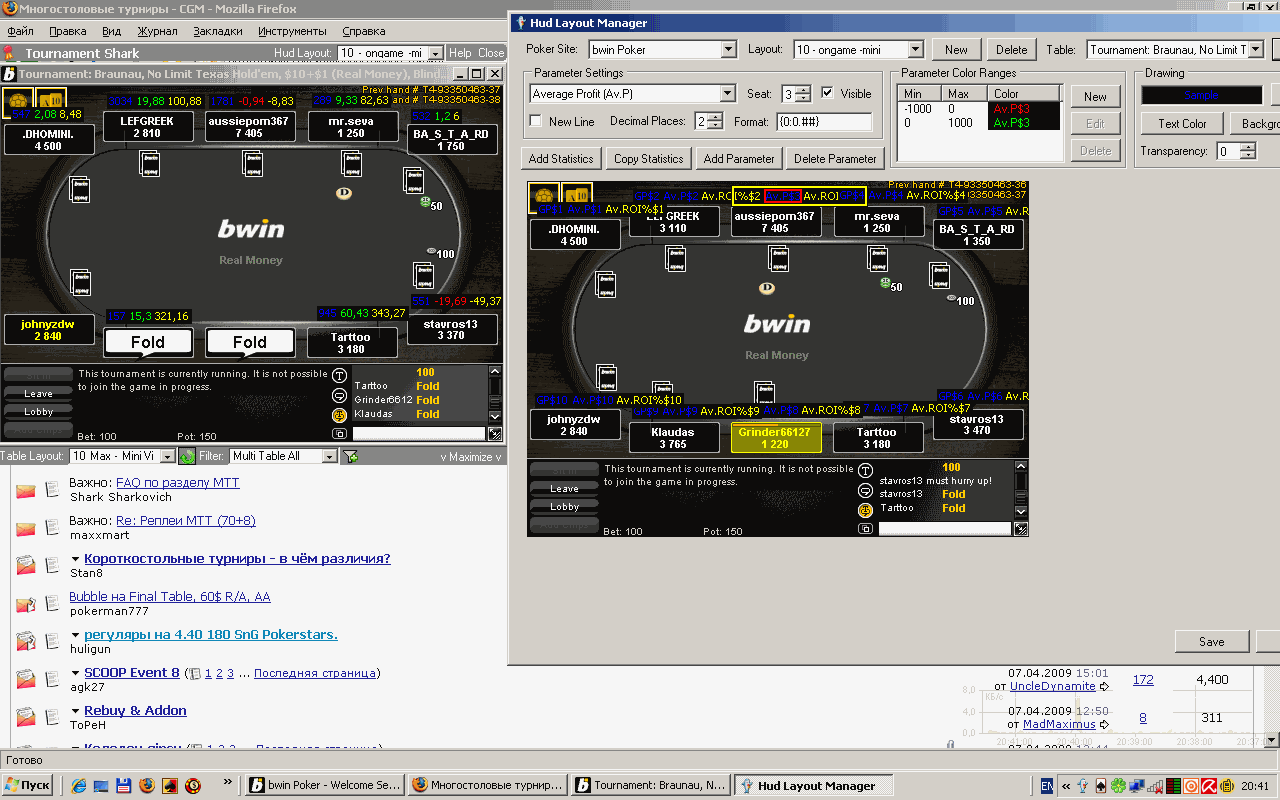This screenshot has height=800, width=1280.
Task: Click the speech bubble icon in left poker table
Action: (339, 395)
